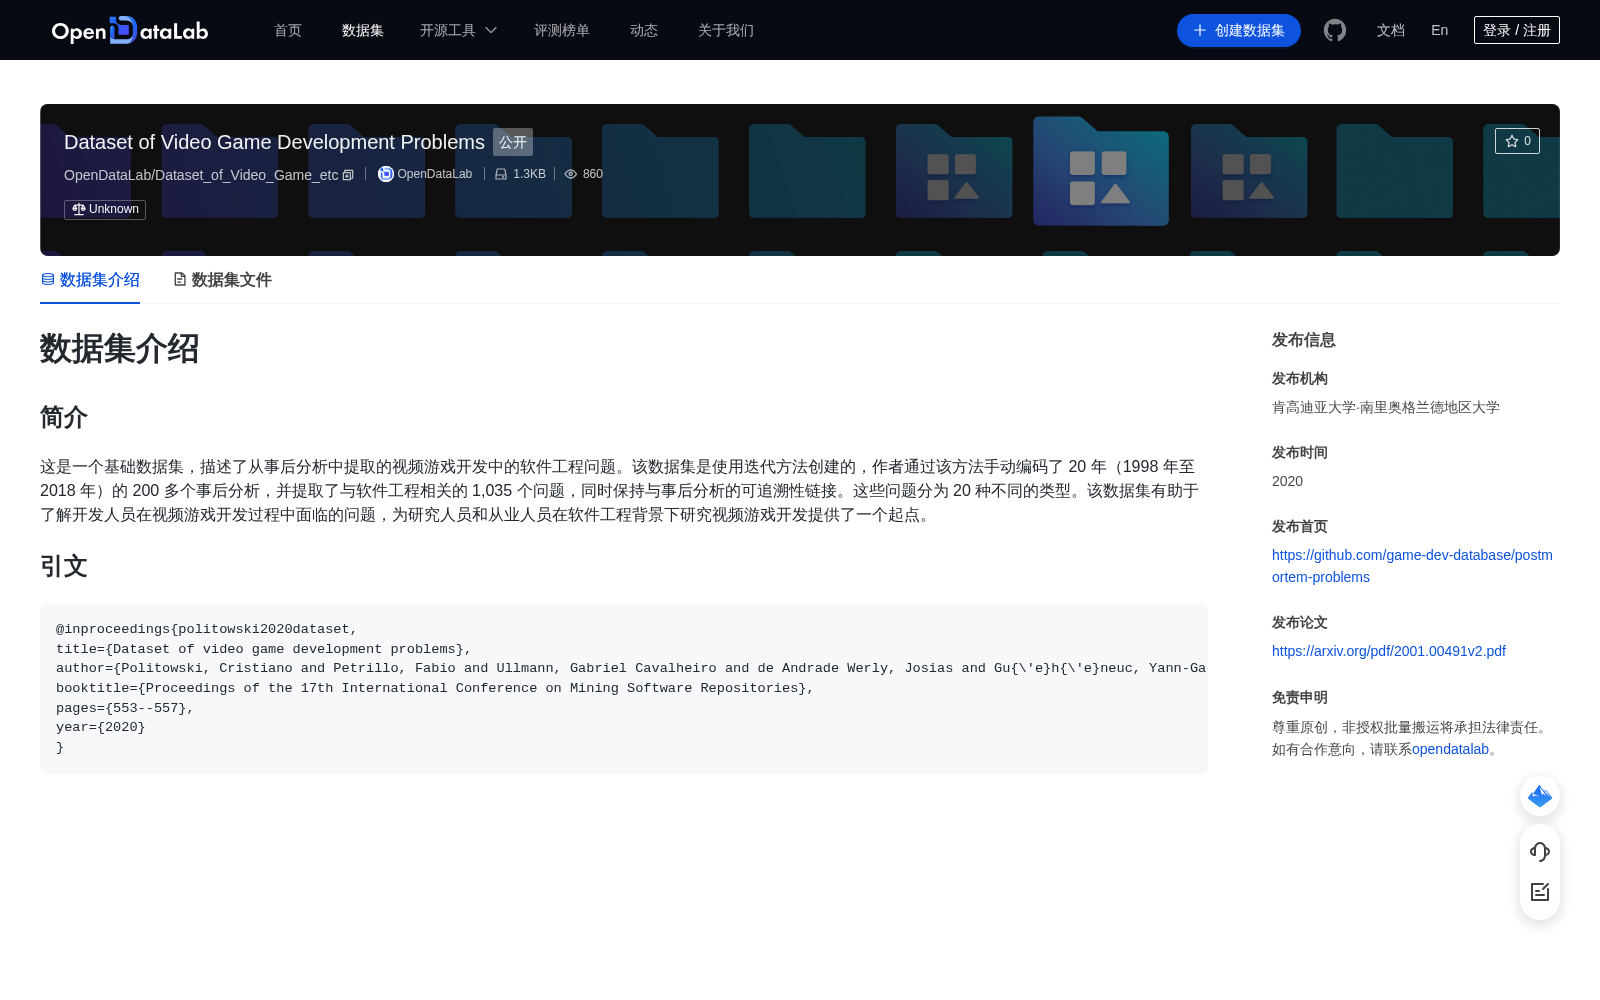Click the OpenDataLab owner name
Screen dimensions: 1600x1000
[x=435, y=174]
